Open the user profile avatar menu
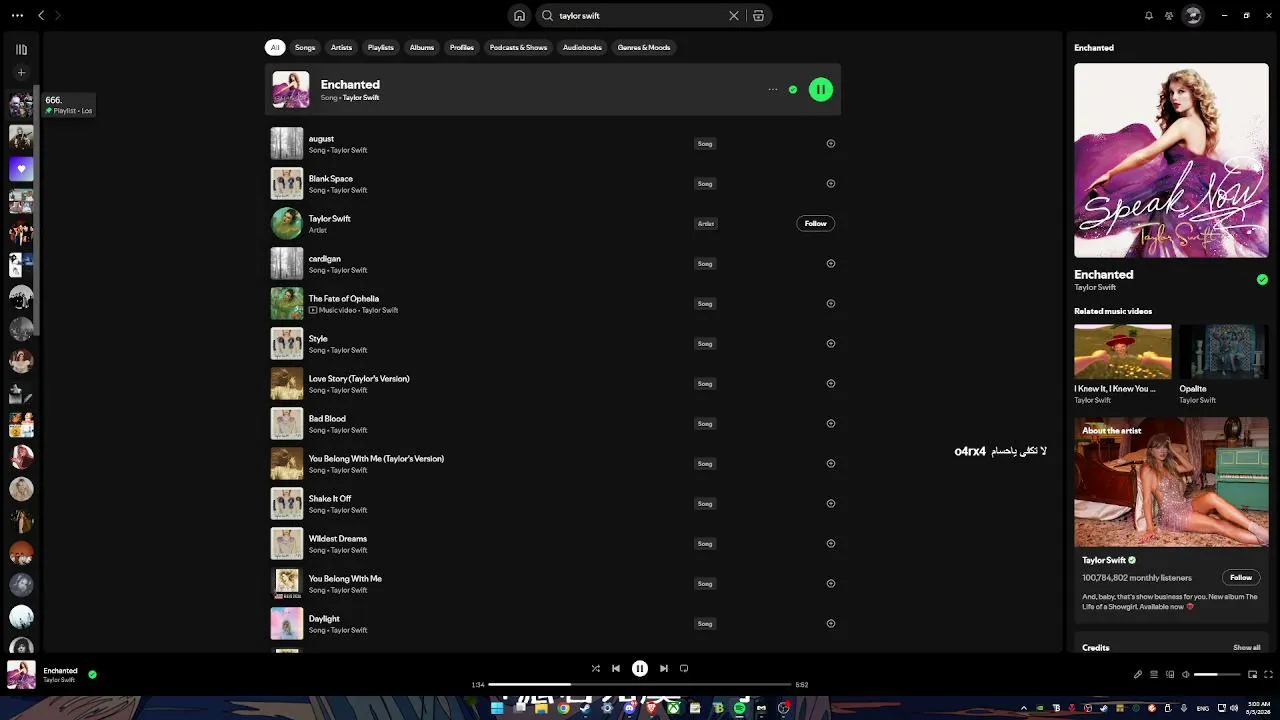The height and width of the screenshot is (720, 1280). click(x=1192, y=16)
